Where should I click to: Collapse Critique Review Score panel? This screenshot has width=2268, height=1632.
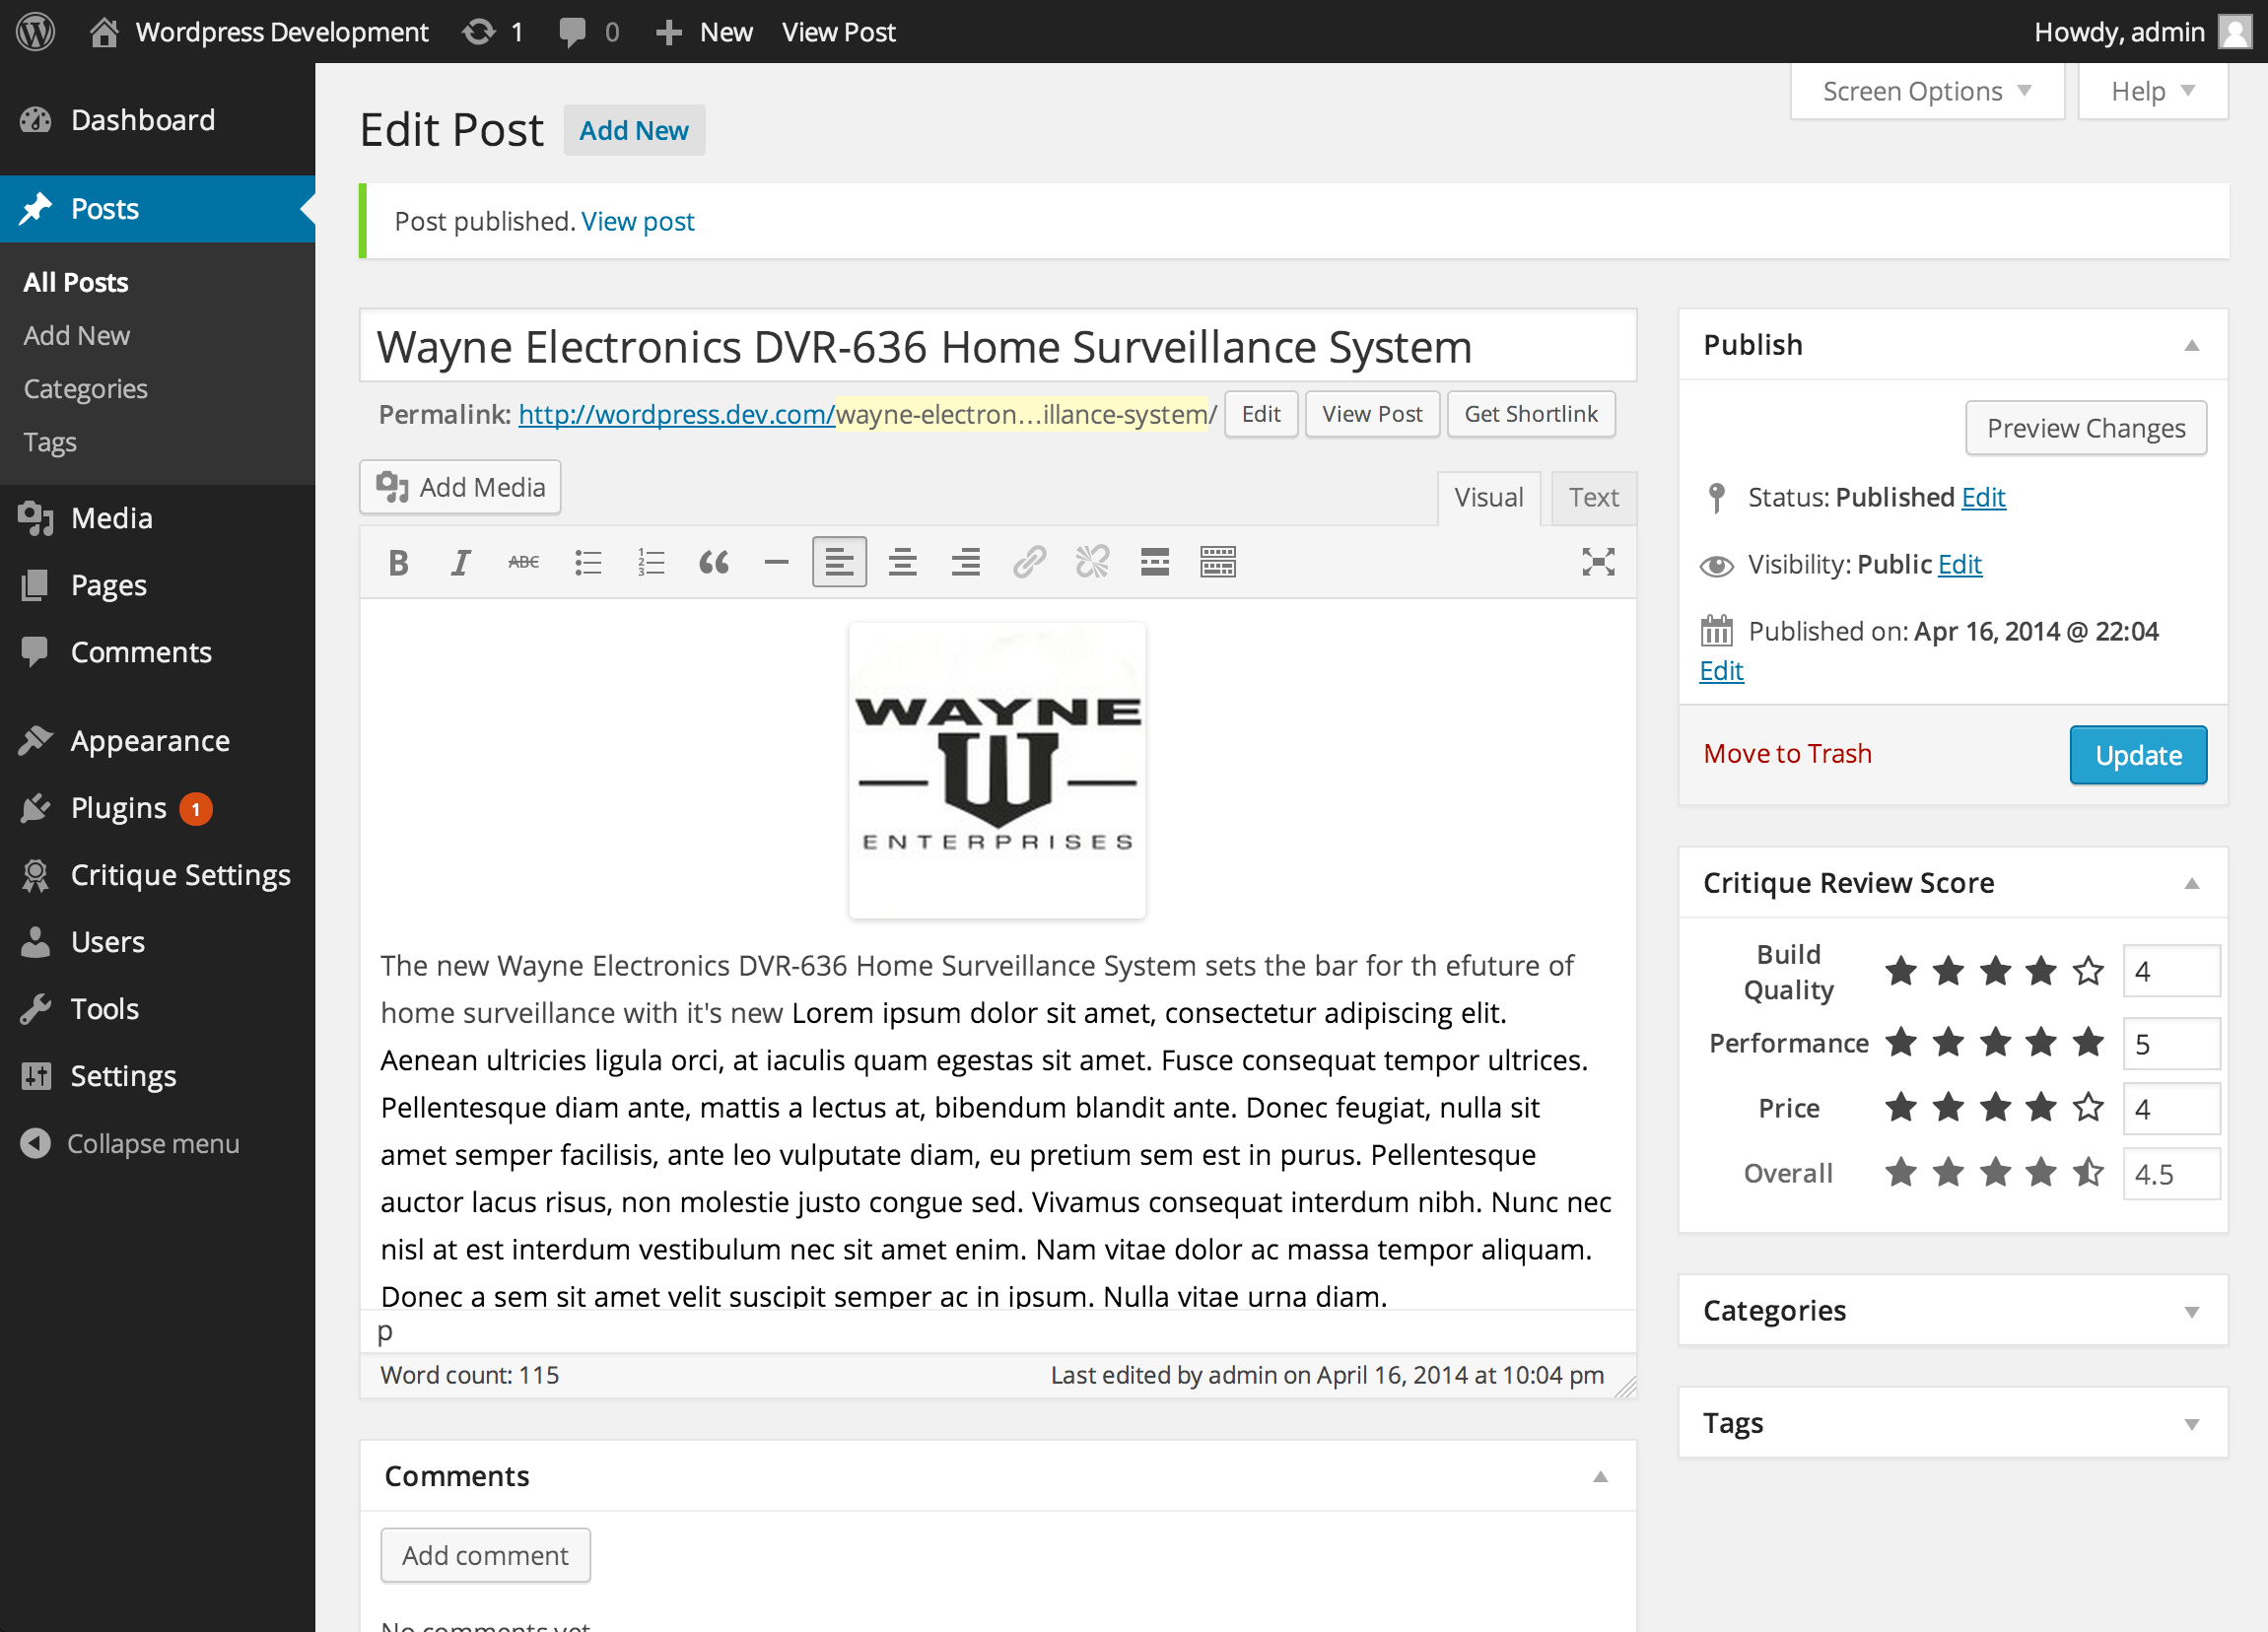click(x=2191, y=884)
